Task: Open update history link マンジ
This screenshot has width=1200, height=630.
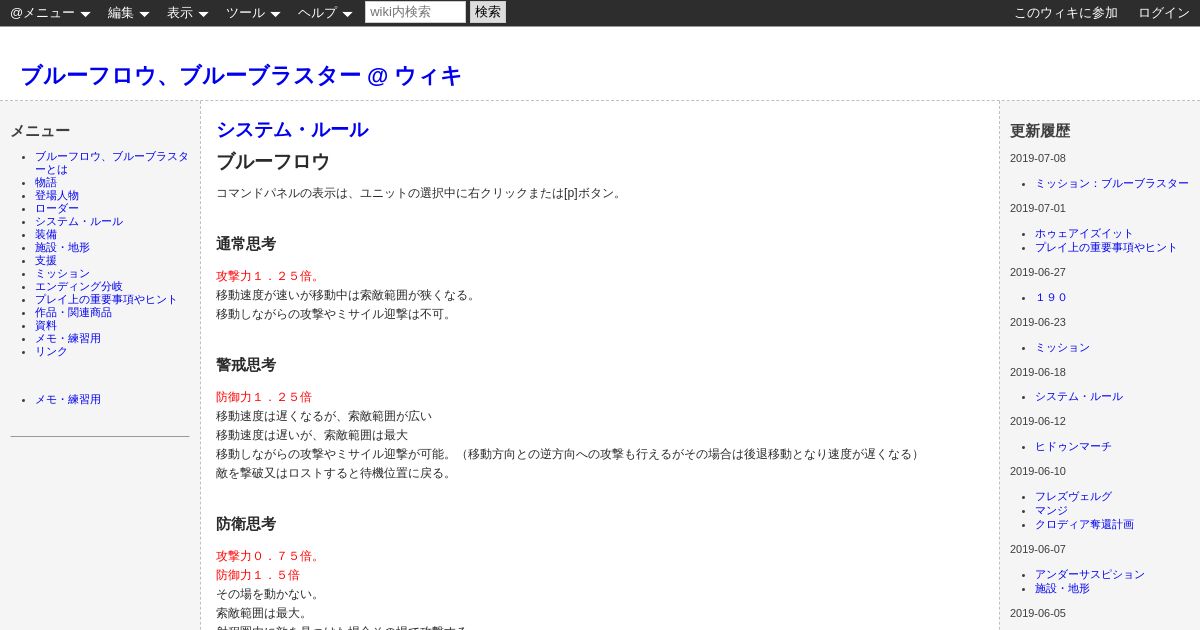Action: pos(1051,511)
